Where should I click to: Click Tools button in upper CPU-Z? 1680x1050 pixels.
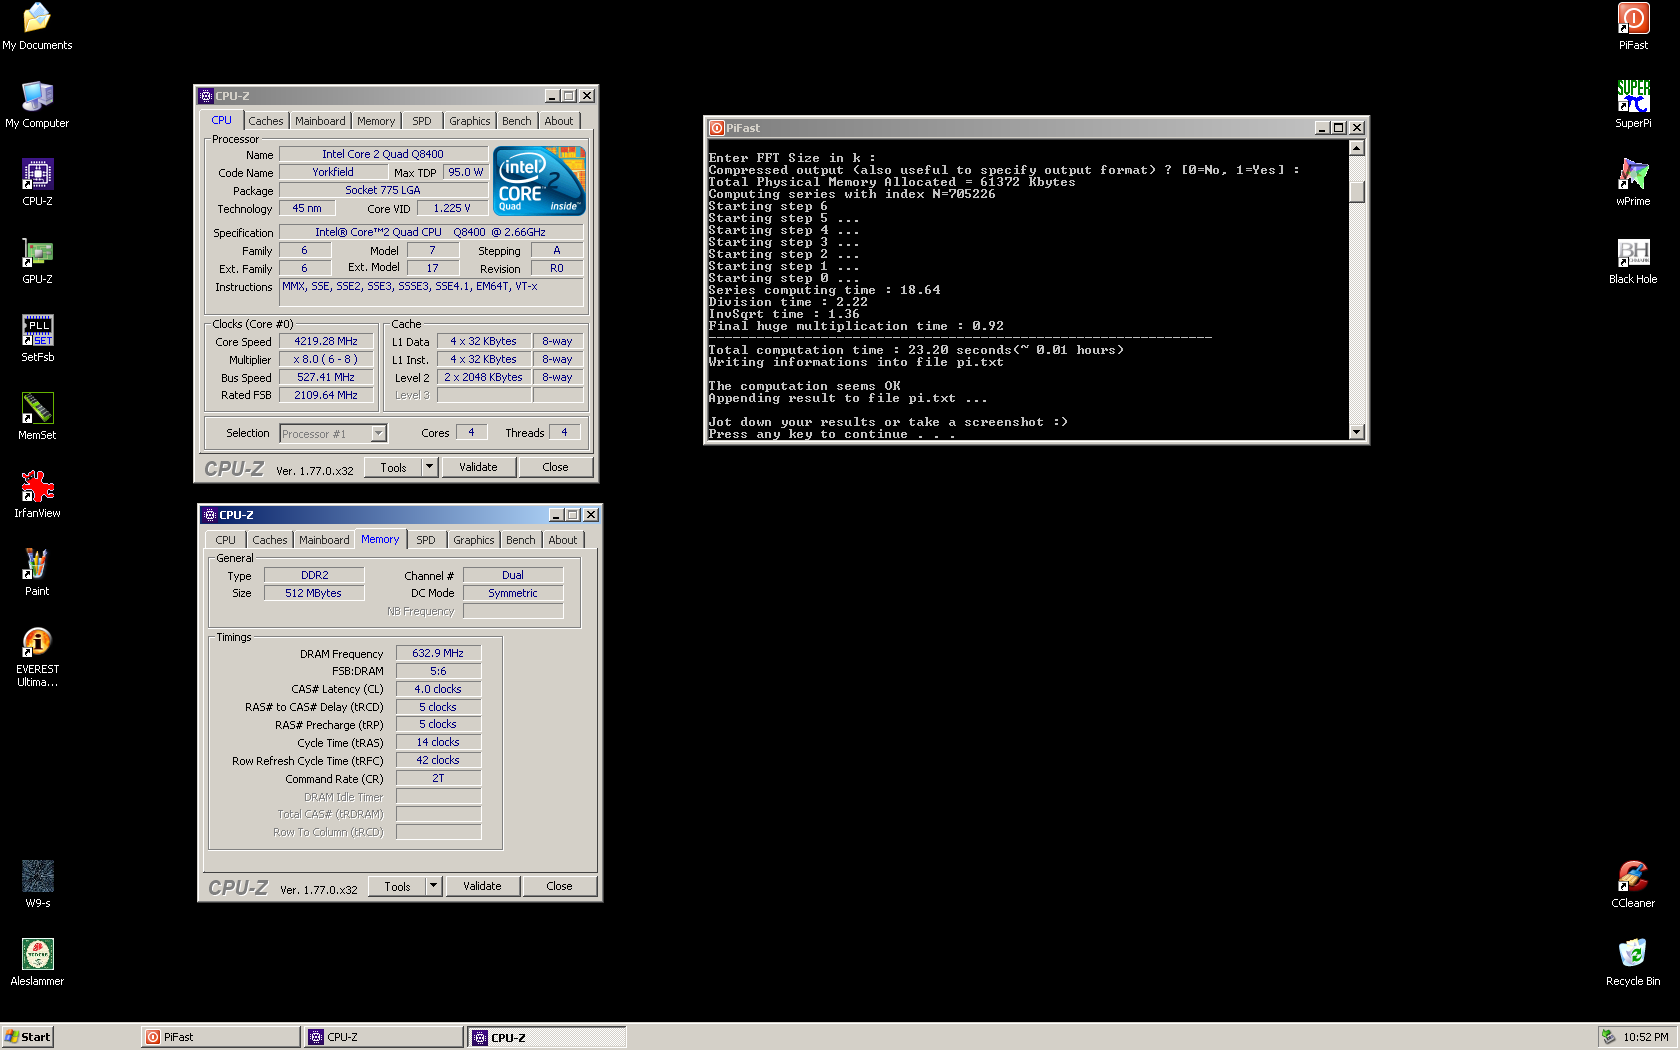coord(393,467)
